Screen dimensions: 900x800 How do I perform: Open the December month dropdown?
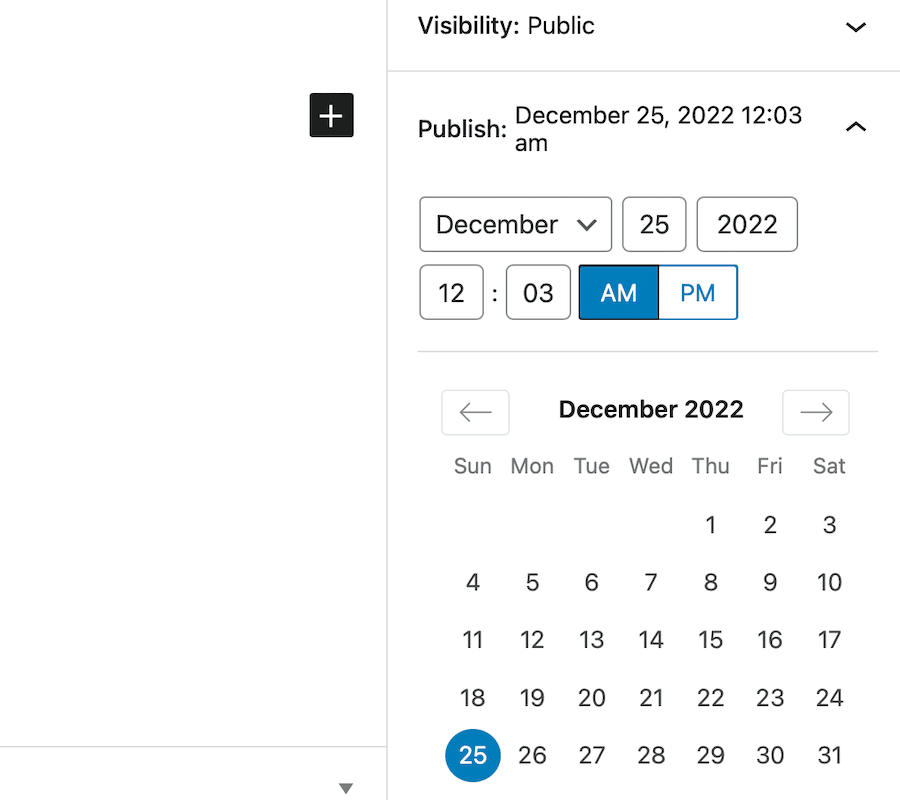tap(515, 224)
